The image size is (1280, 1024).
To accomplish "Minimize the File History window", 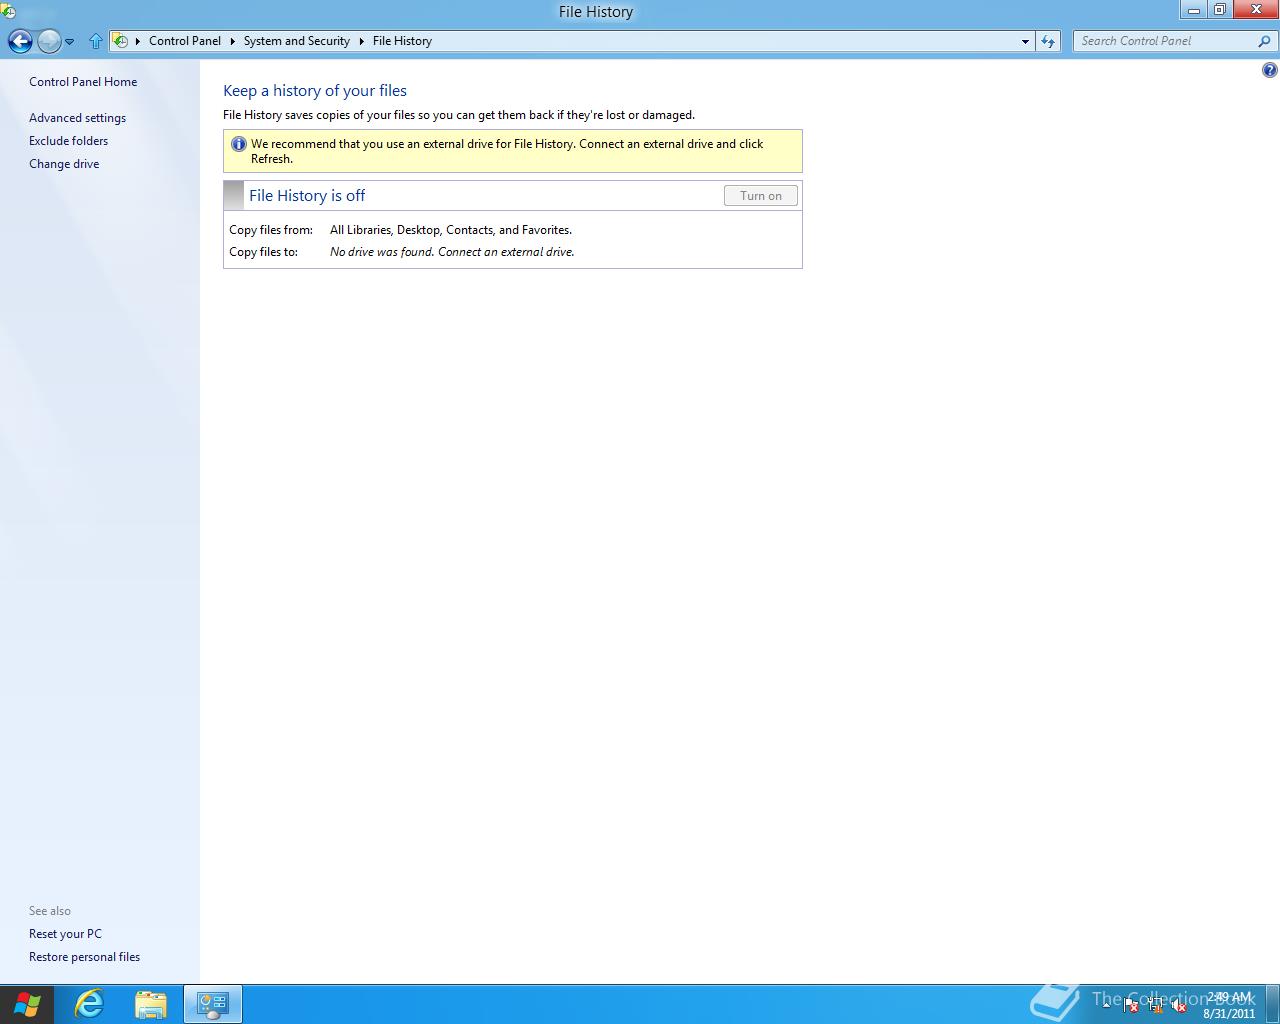I will coord(1193,10).
